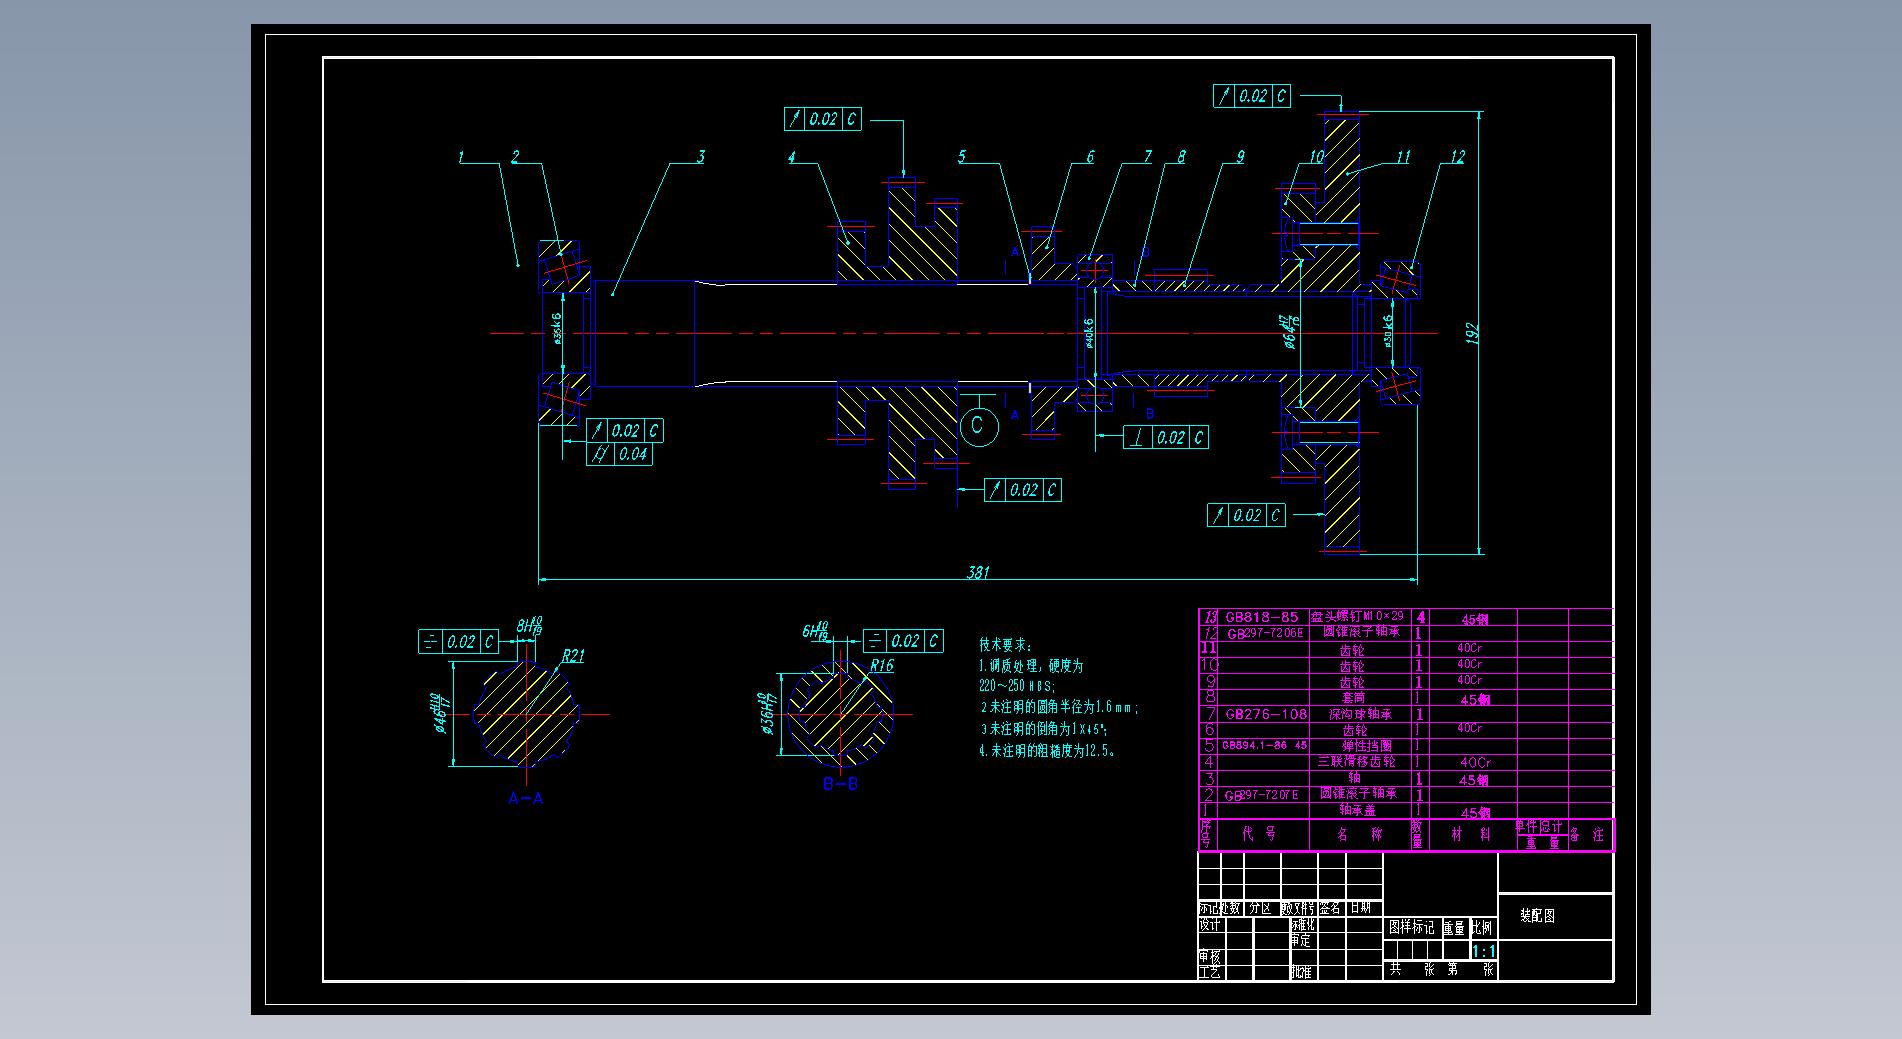The image size is (1902, 1039).
Task: Click the title block label "图样标记"
Action: tap(1411, 927)
